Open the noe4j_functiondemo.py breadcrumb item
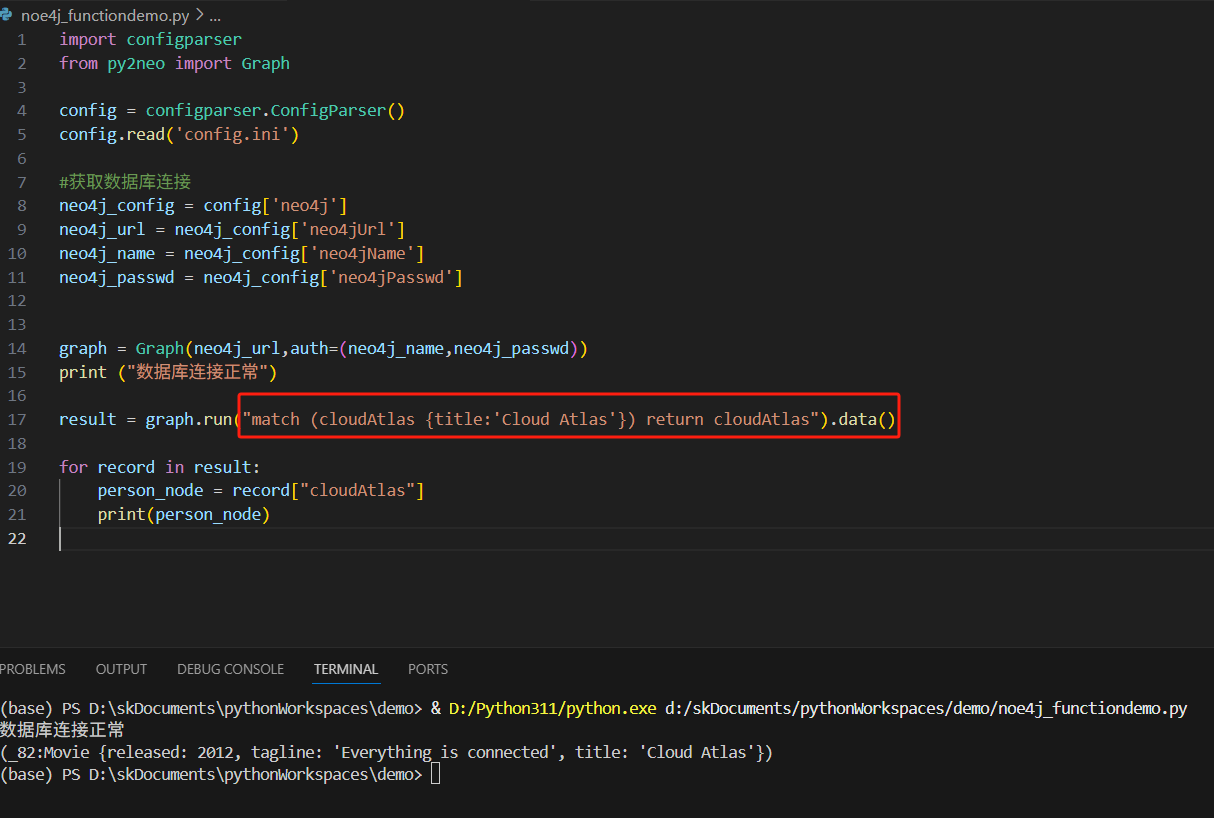 pyautogui.click(x=105, y=16)
